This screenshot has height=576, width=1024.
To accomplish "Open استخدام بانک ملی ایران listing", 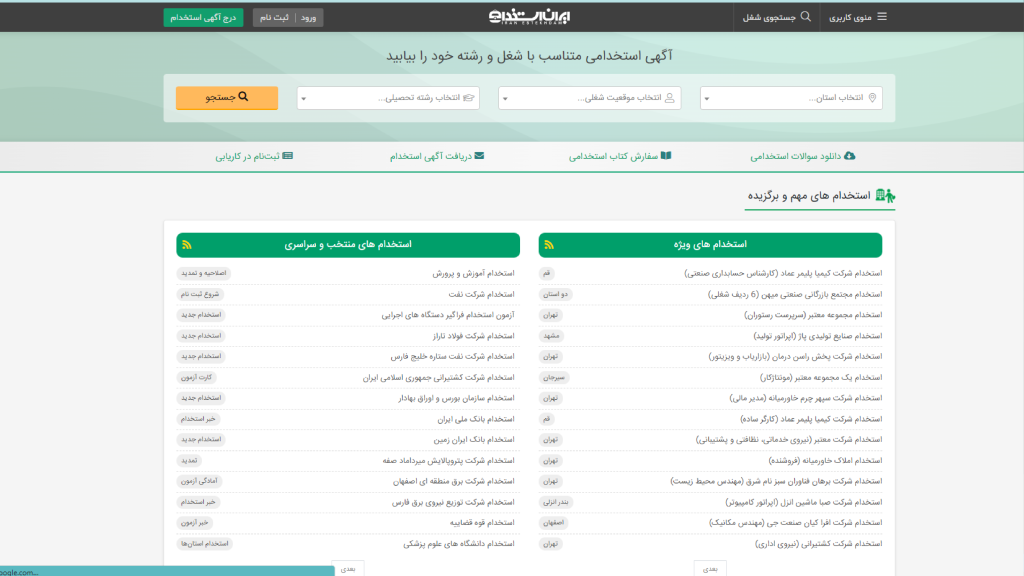I will click(476, 419).
